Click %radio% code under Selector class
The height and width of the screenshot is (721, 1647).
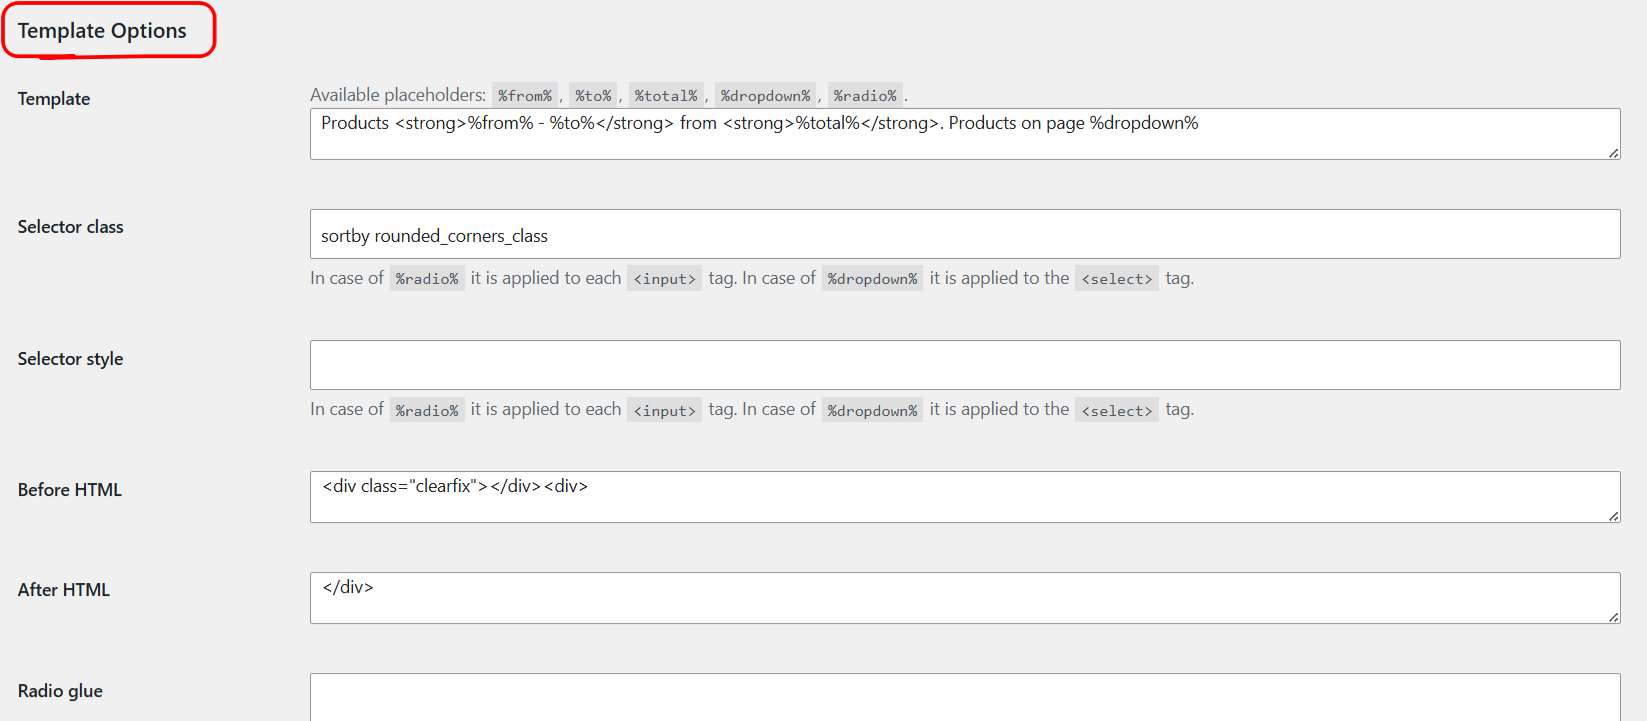tap(427, 279)
